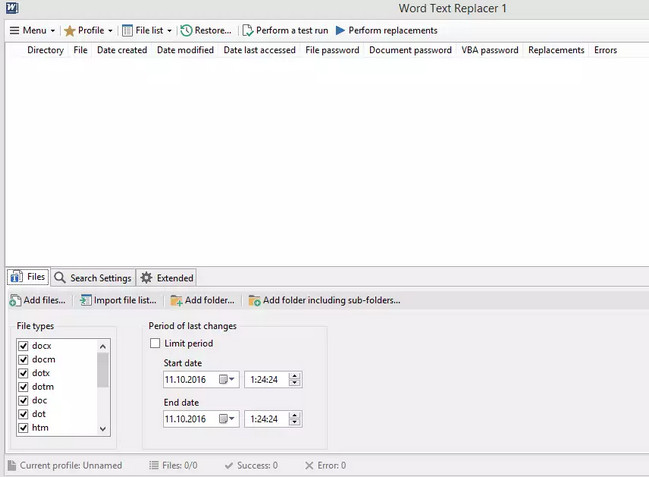This screenshot has width=649, height=477.
Task: Sort by the Date modified column header
Action: click(x=185, y=50)
